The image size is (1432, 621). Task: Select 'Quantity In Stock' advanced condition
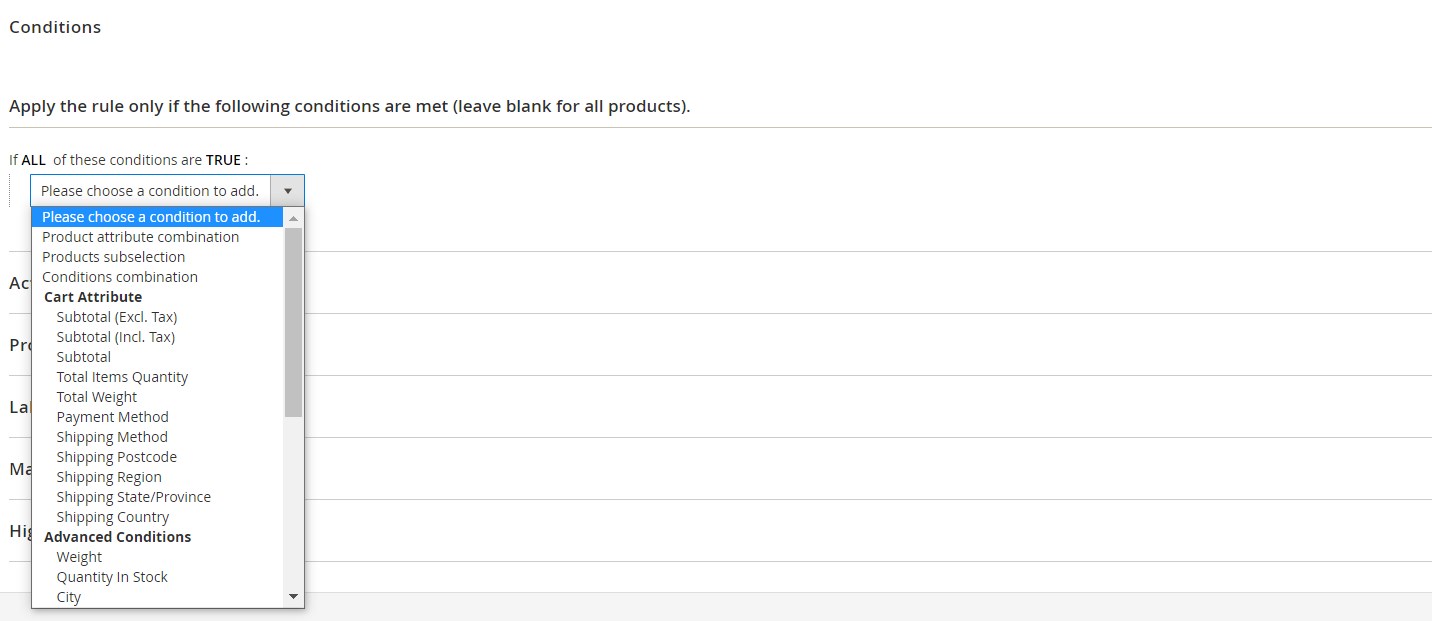112,577
